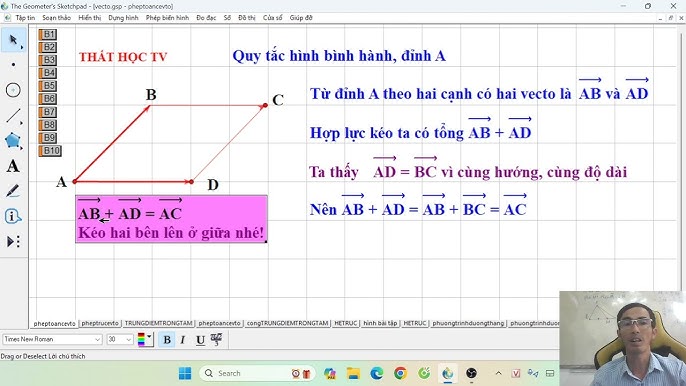
Task: Select the Information tool
Action: point(14,216)
